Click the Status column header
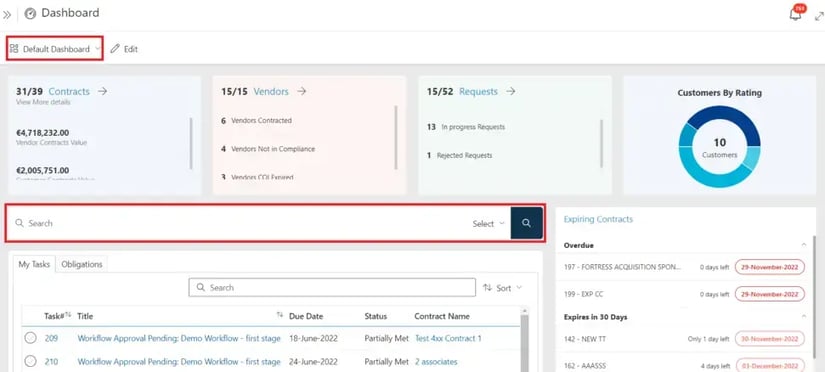This screenshot has height=372, width=825. click(x=376, y=316)
